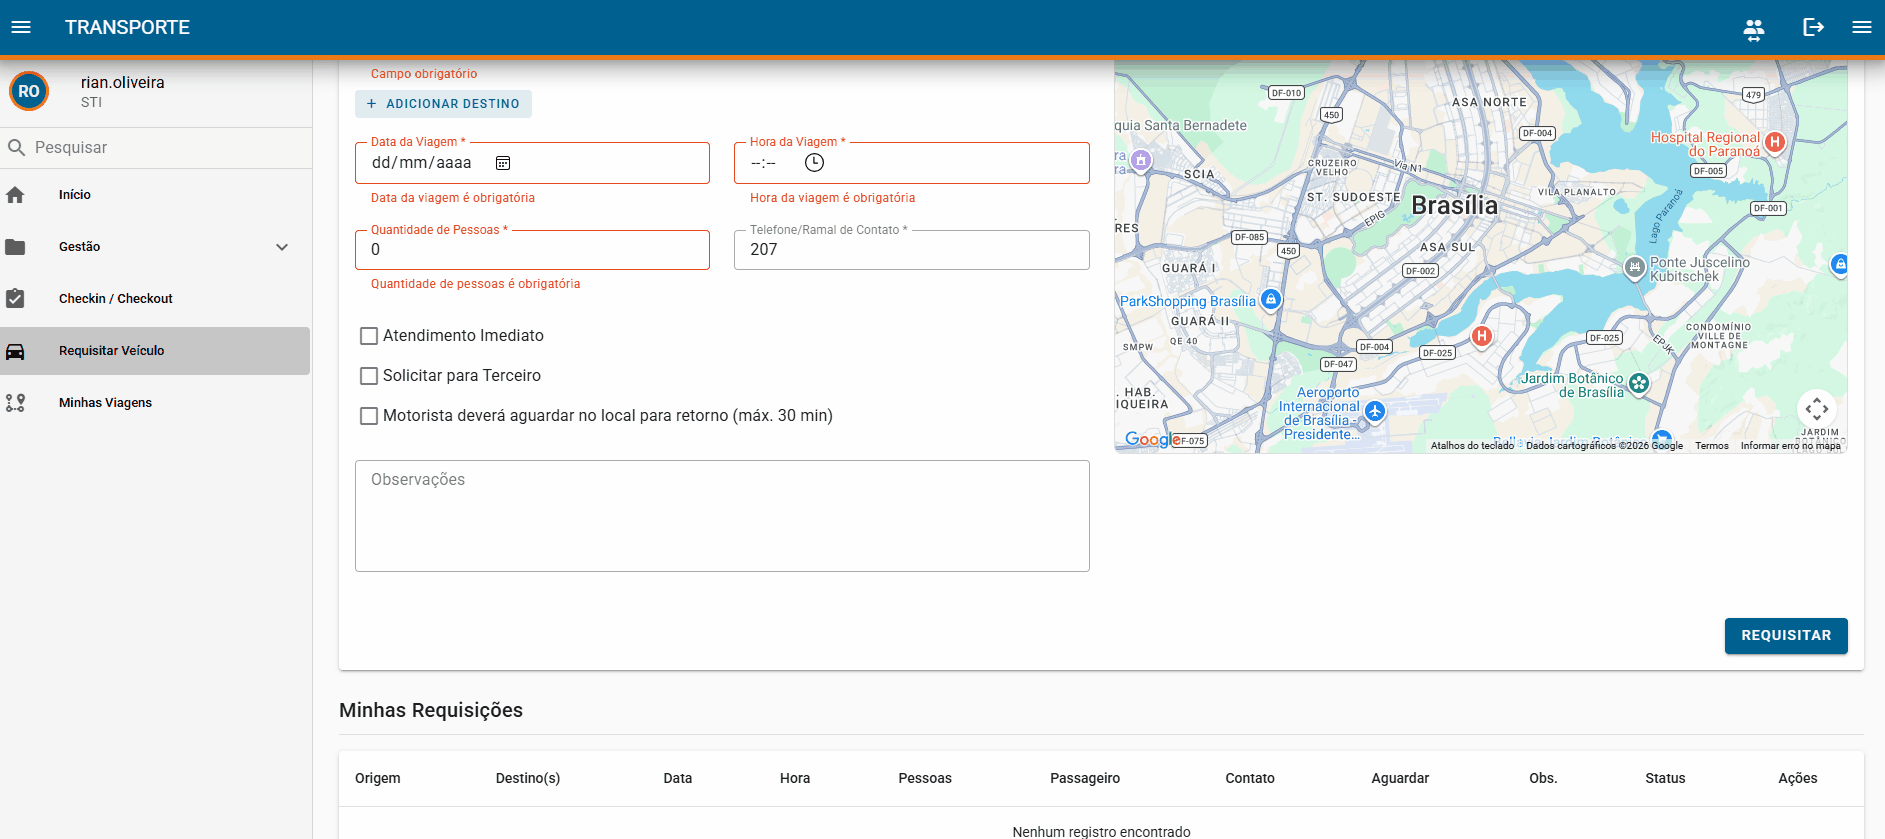Click the Pessoas column header
The image size is (1885, 839).
[x=925, y=778]
